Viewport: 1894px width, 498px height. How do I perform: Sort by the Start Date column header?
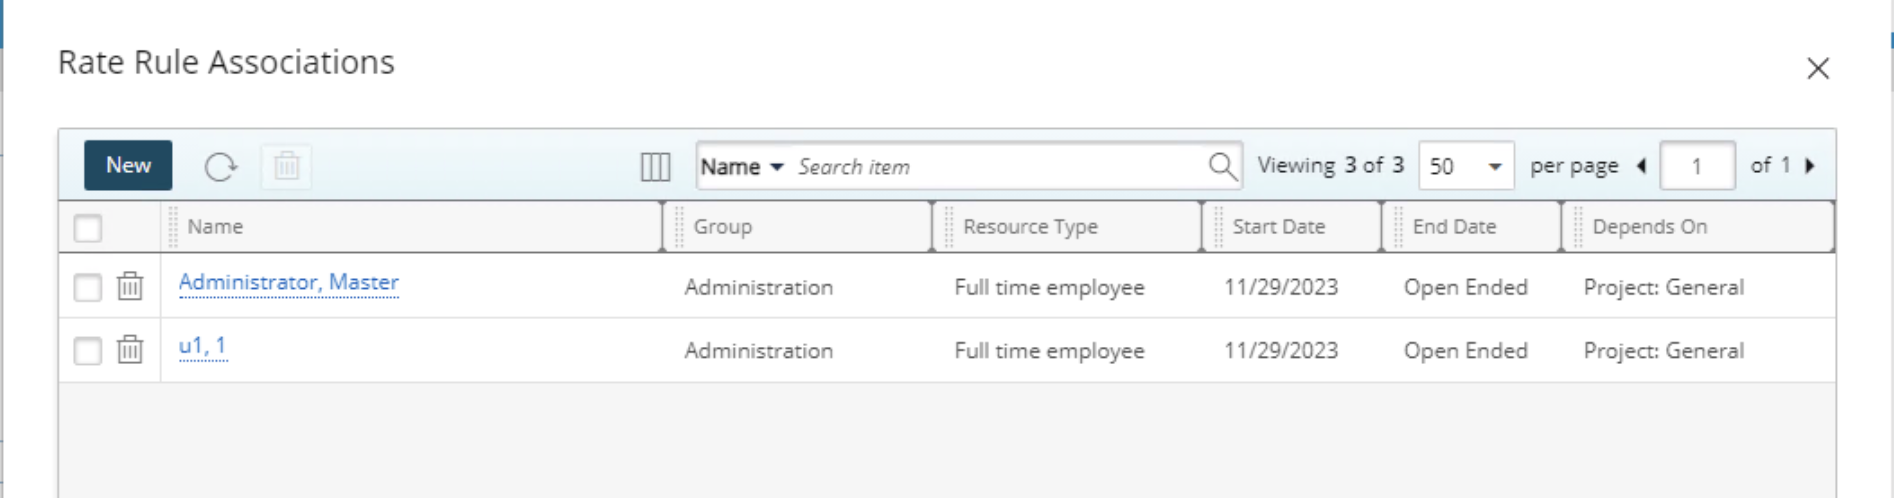[1278, 227]
